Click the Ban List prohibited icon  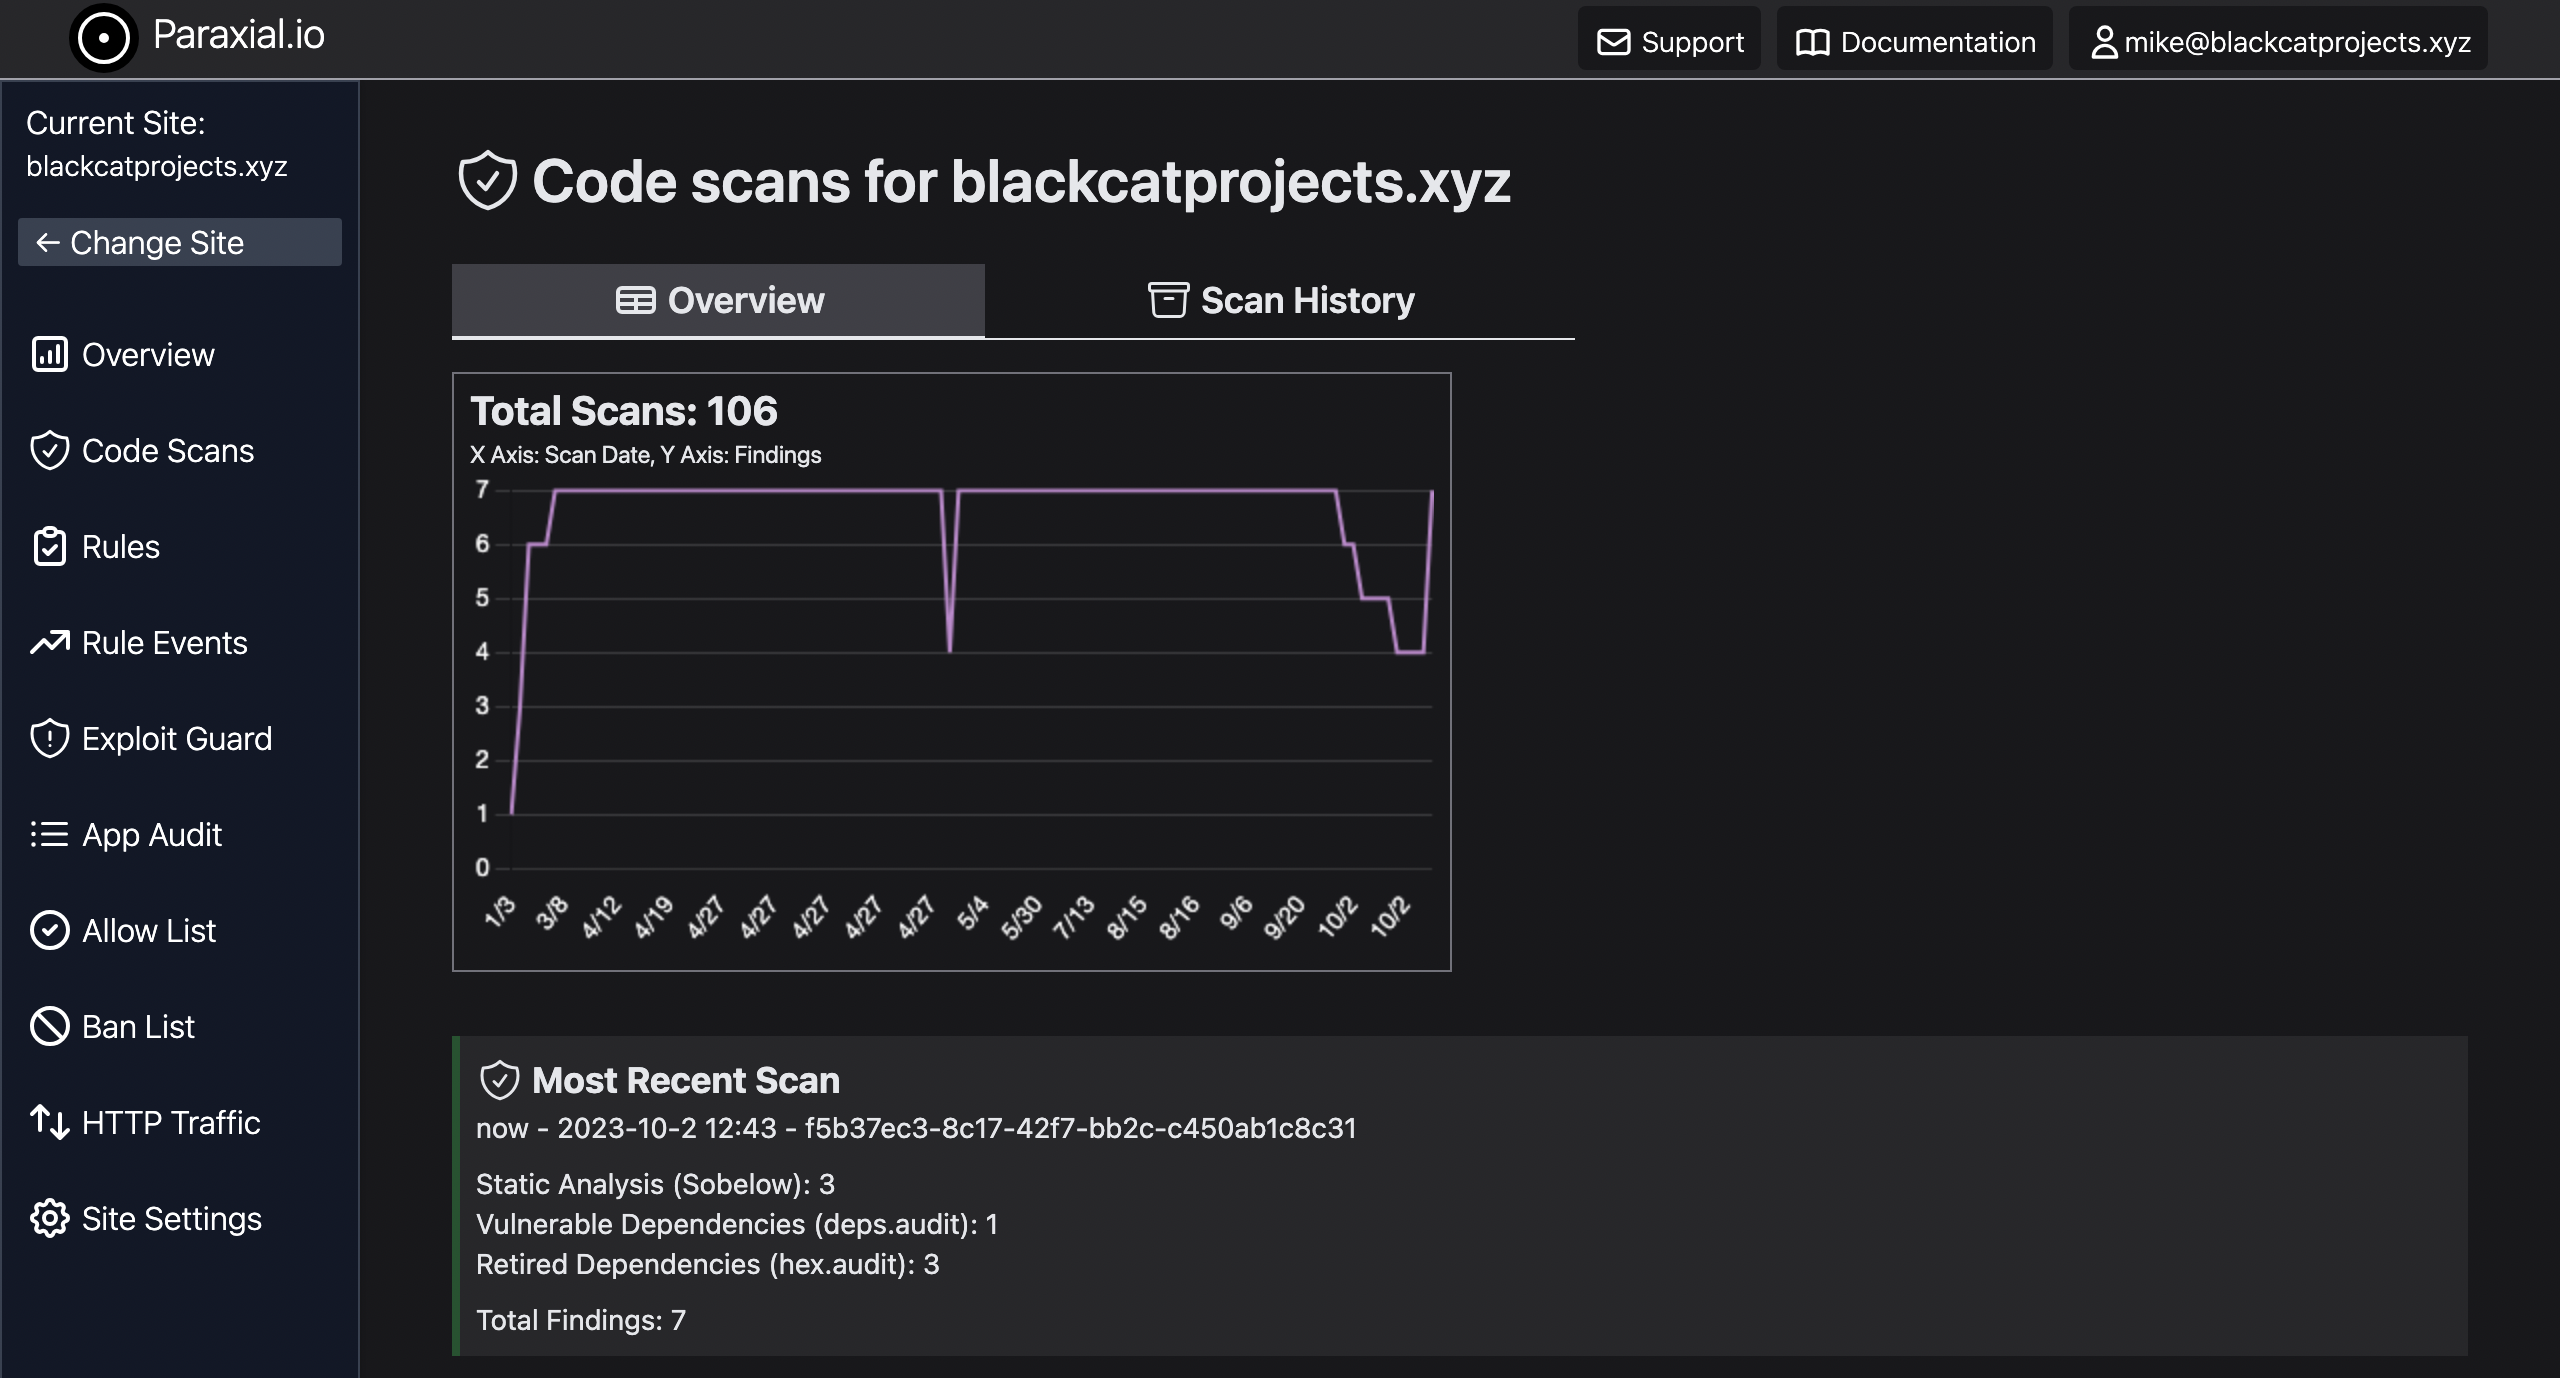[49, 1026]
